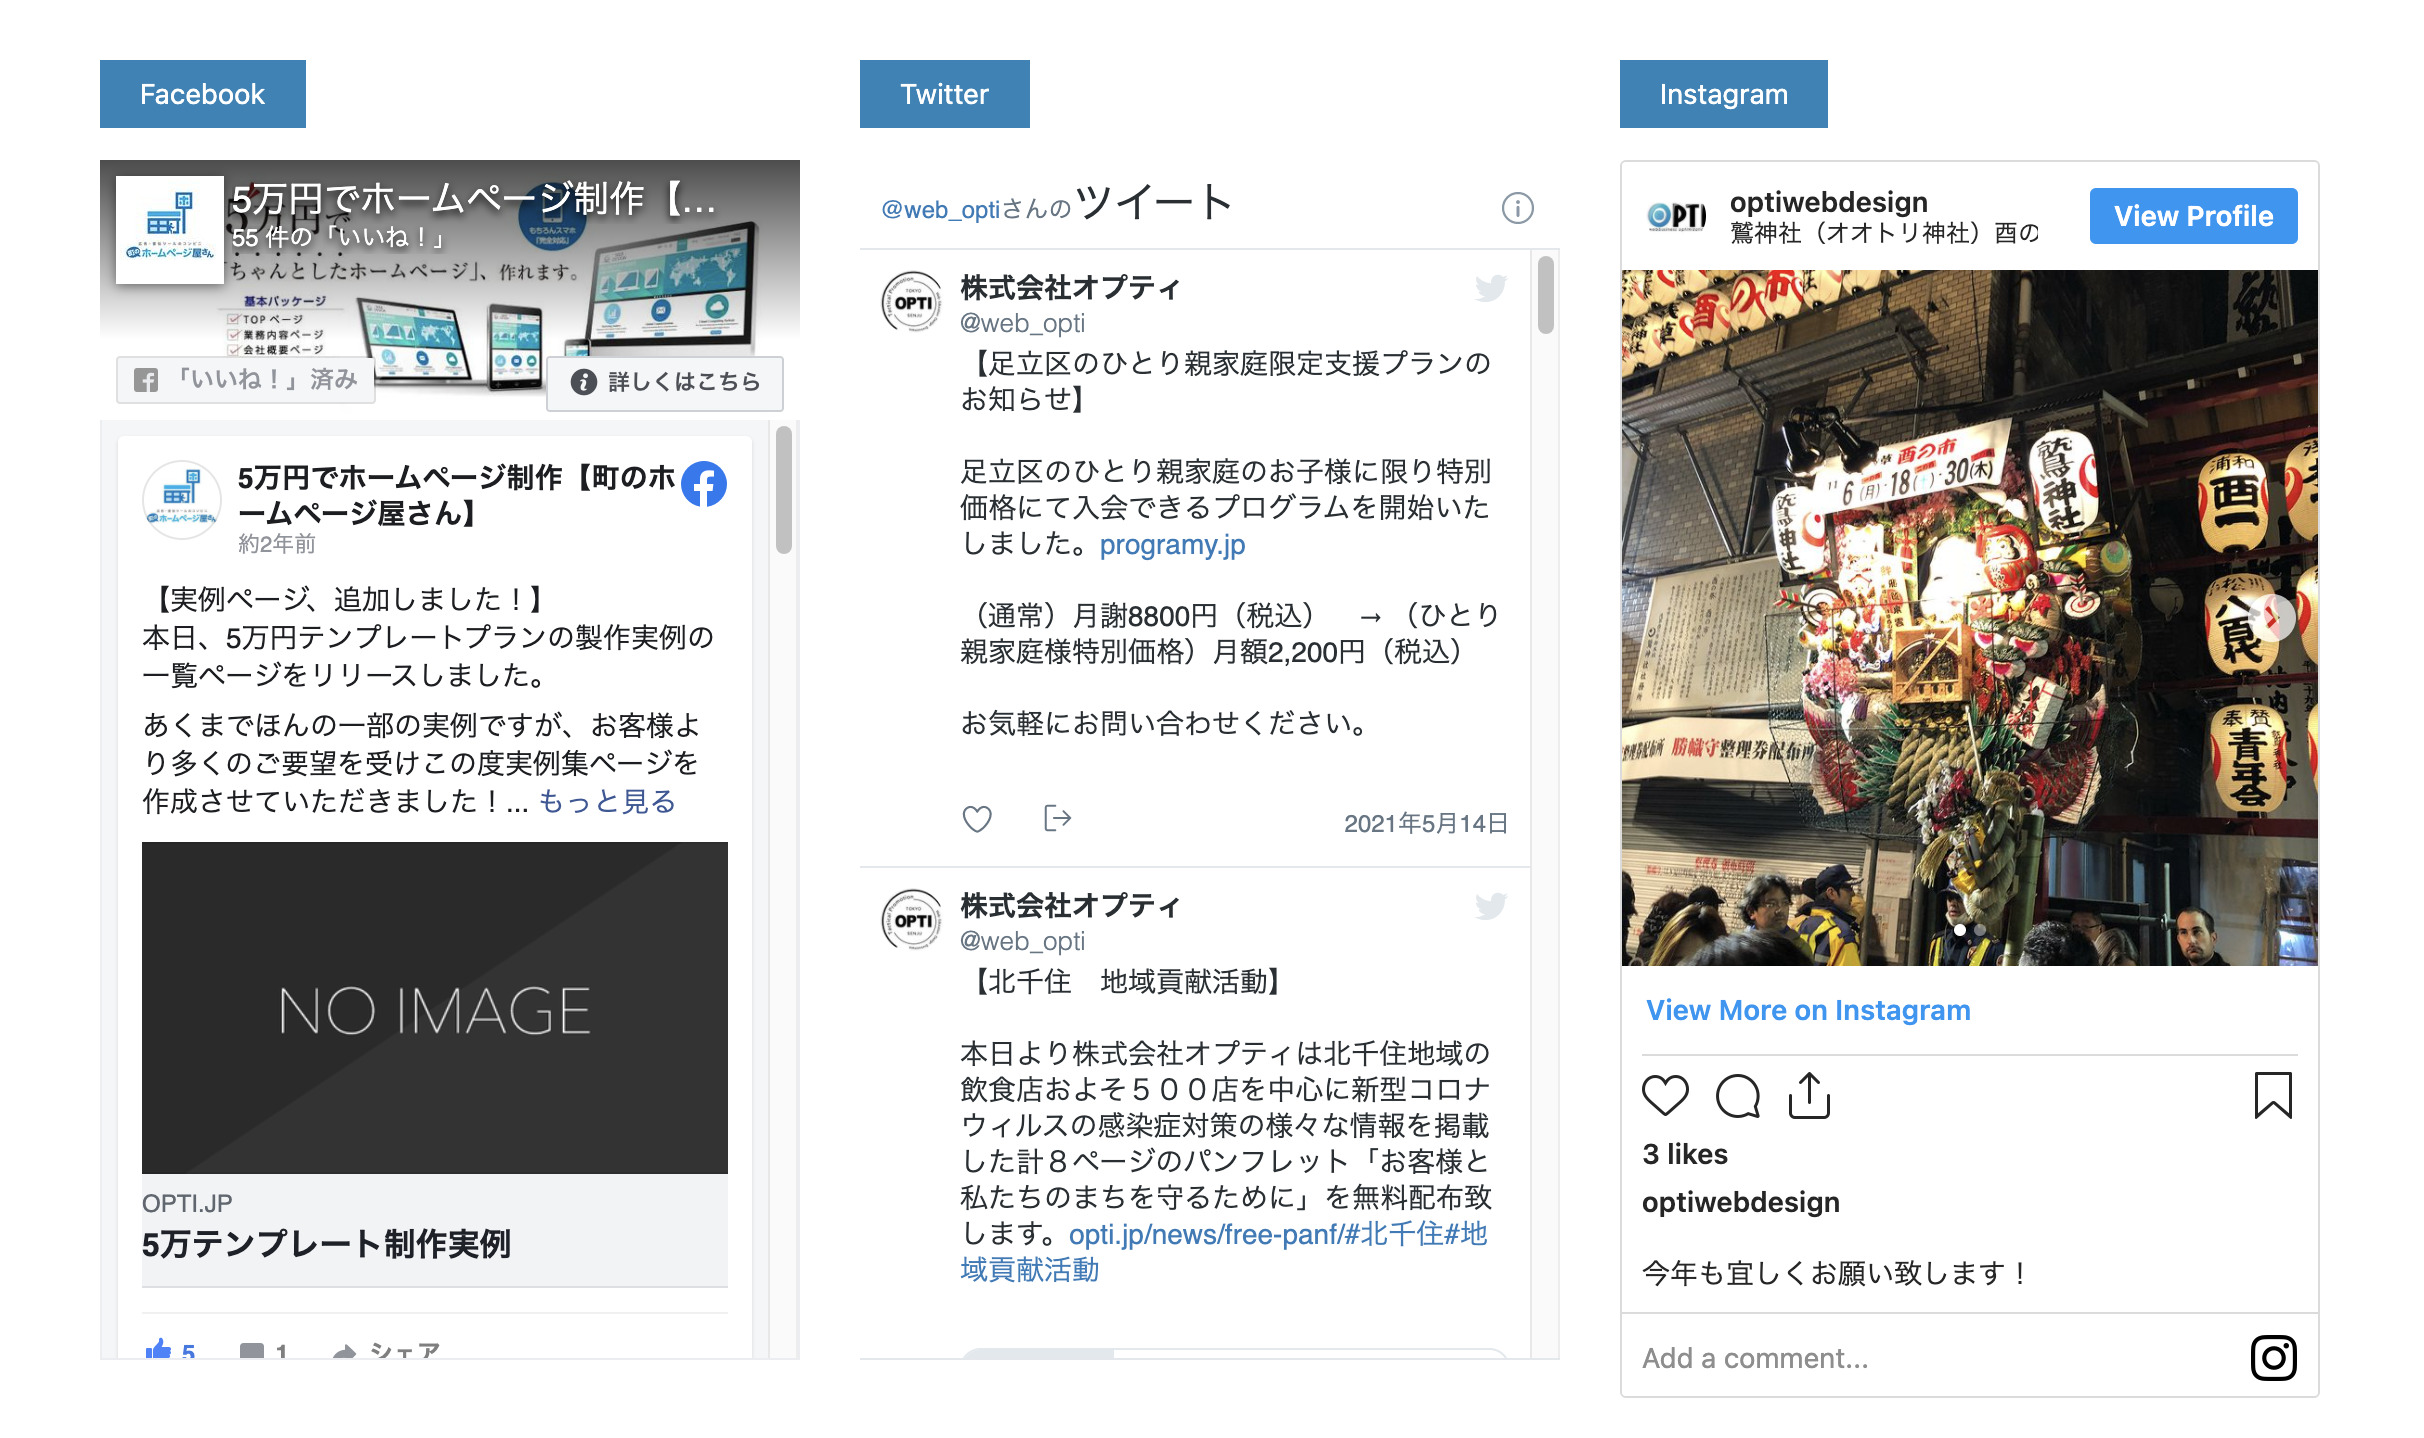Click the 域貢献活動 hashtag link

point(1030,1270)
